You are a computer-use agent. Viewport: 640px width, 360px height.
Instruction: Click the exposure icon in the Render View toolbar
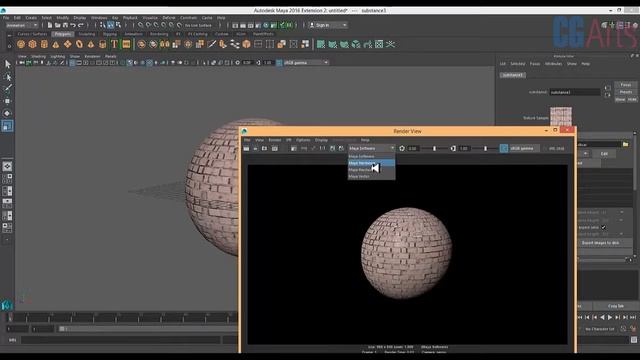coord(402,149)
